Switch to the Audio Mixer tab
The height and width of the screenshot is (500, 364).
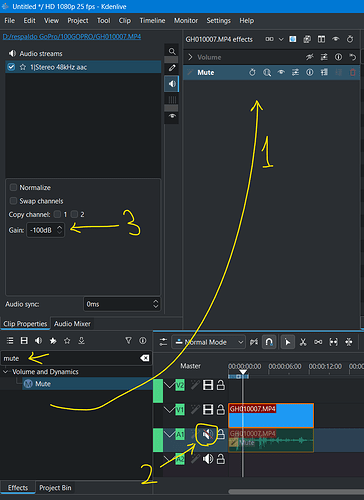click(x=72, y=324)
